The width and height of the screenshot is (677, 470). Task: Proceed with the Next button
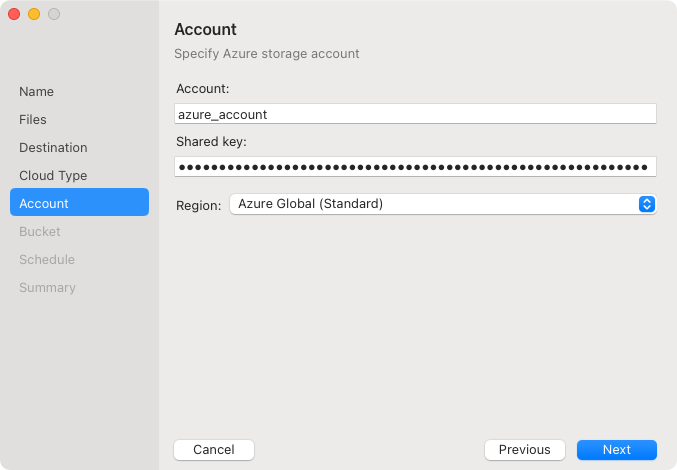(x=617, y=449)
